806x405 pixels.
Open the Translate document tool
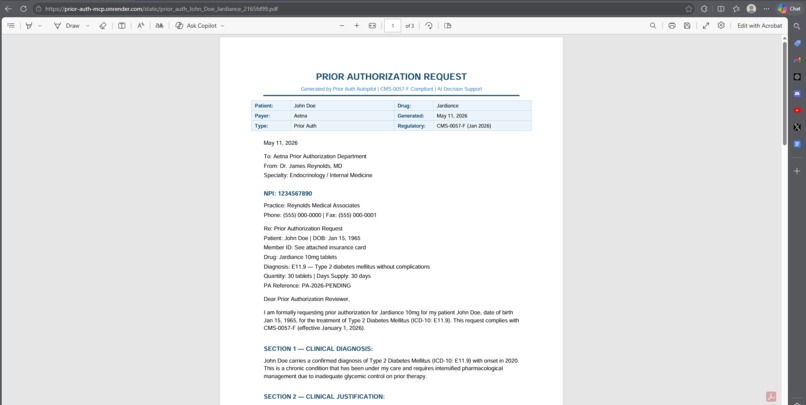[160, 26]
